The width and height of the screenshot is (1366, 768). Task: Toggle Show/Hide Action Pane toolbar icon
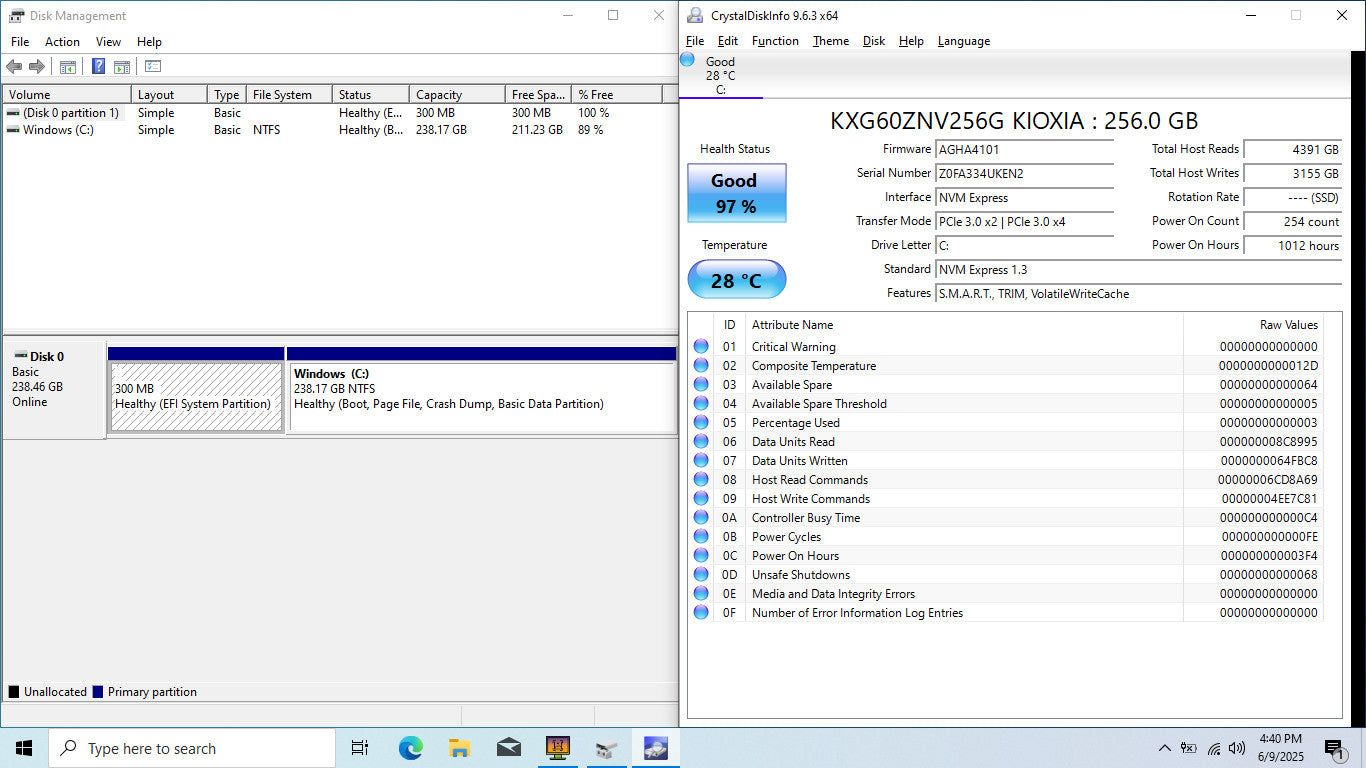(121, 67)
